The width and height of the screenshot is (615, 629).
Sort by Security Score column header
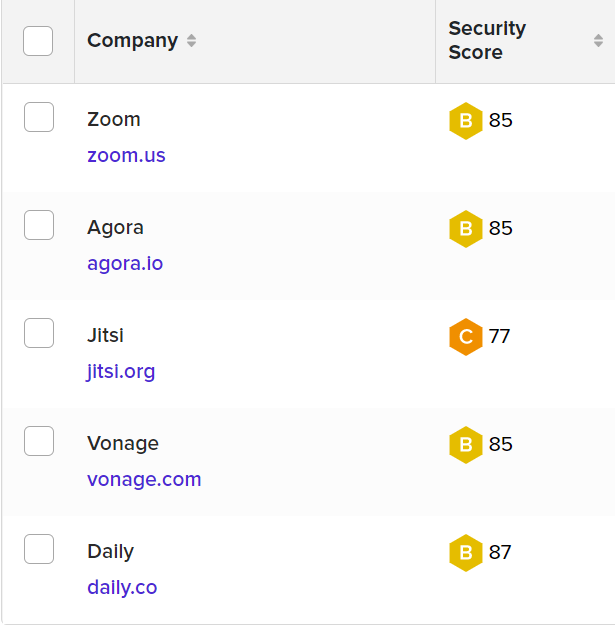487,41
